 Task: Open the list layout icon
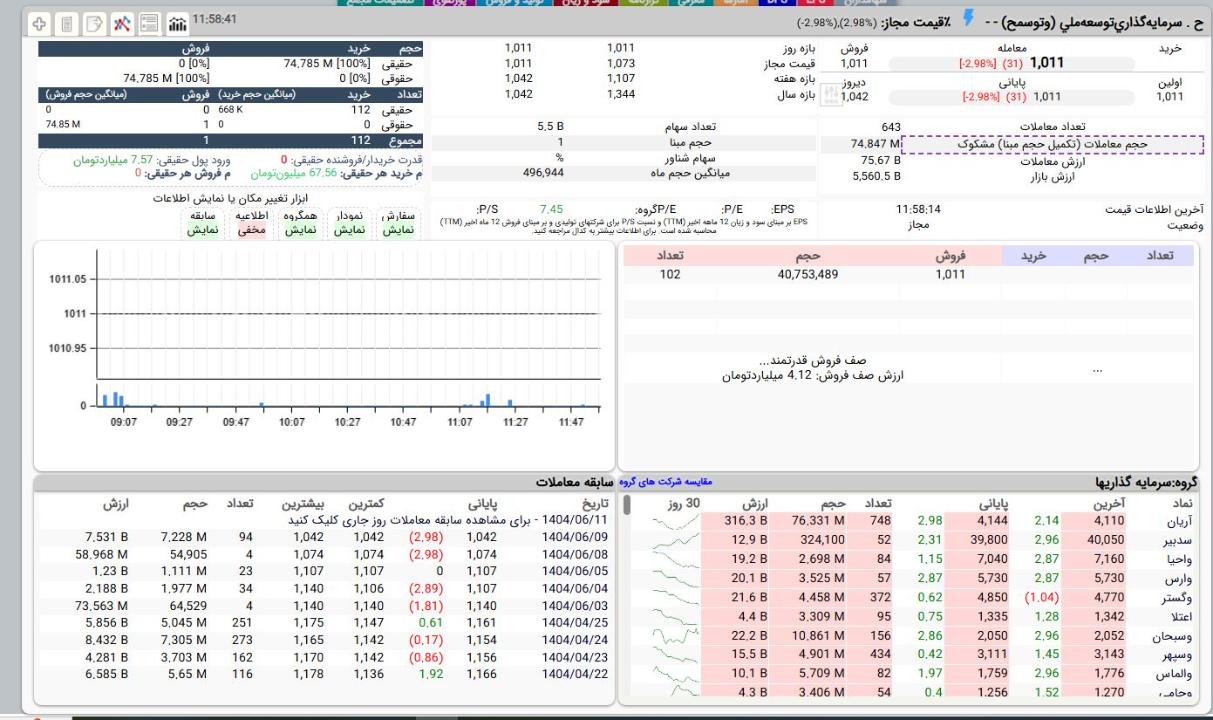click(x=149, y=22)
